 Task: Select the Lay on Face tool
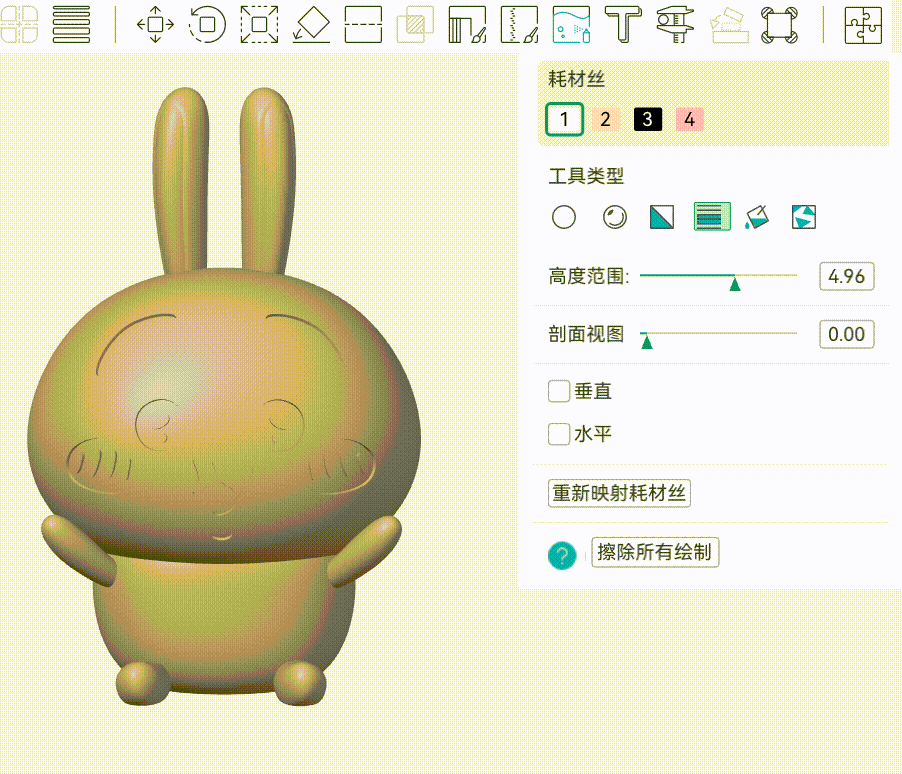tap(311, 24)
